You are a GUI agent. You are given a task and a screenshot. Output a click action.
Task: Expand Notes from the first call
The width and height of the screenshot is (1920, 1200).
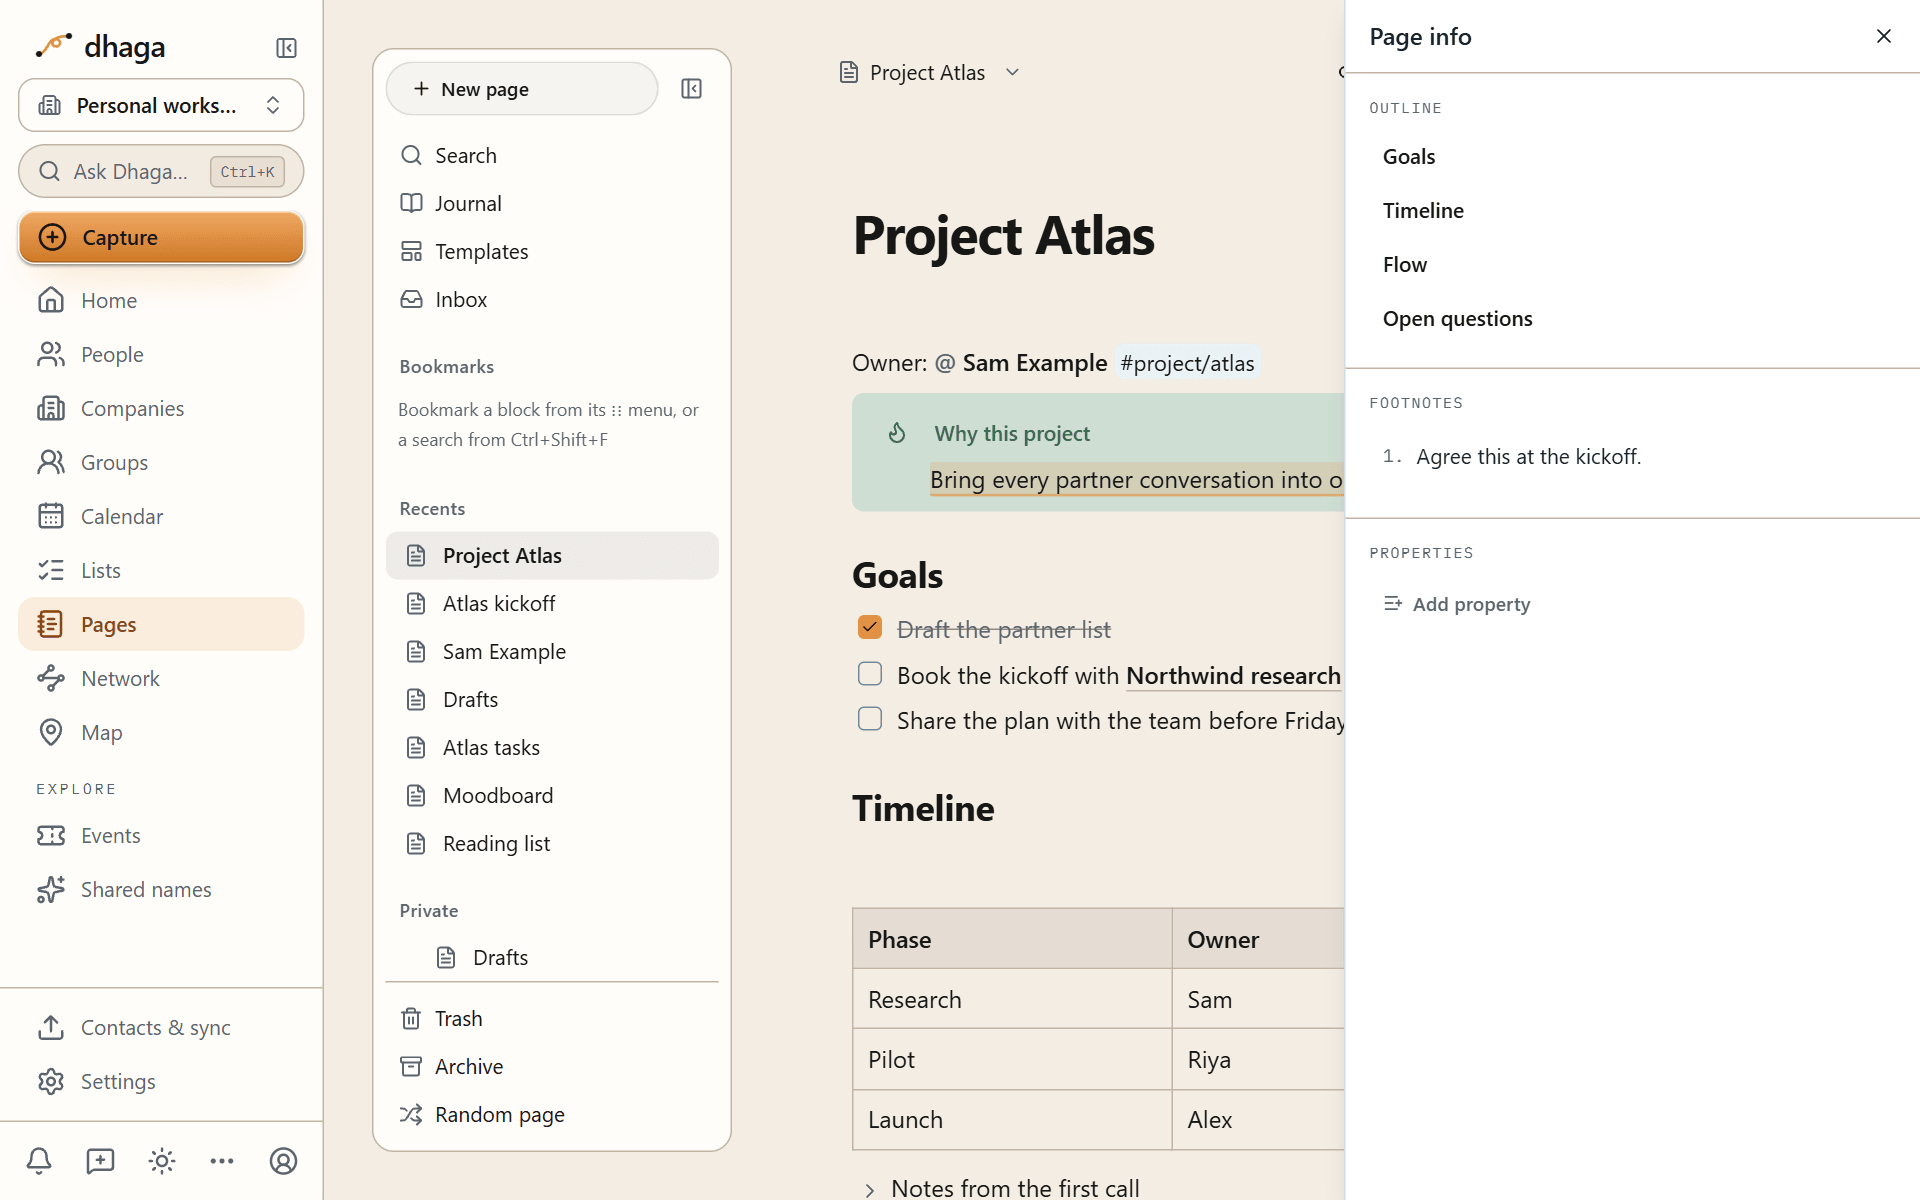pos(870,1190)
